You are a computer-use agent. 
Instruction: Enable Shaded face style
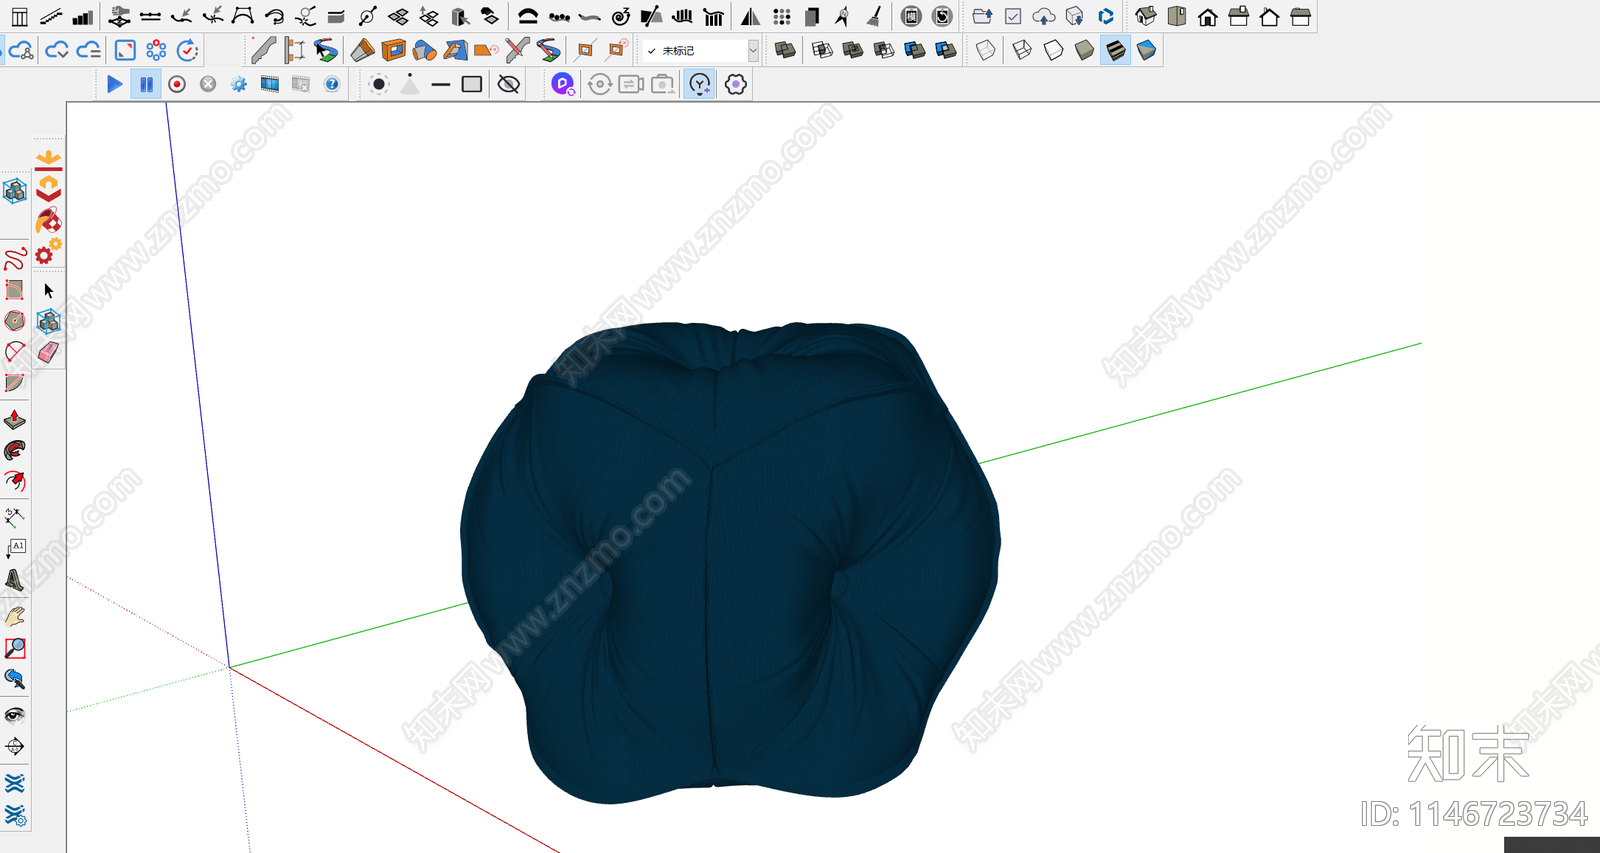click(x=1084, y=50)
